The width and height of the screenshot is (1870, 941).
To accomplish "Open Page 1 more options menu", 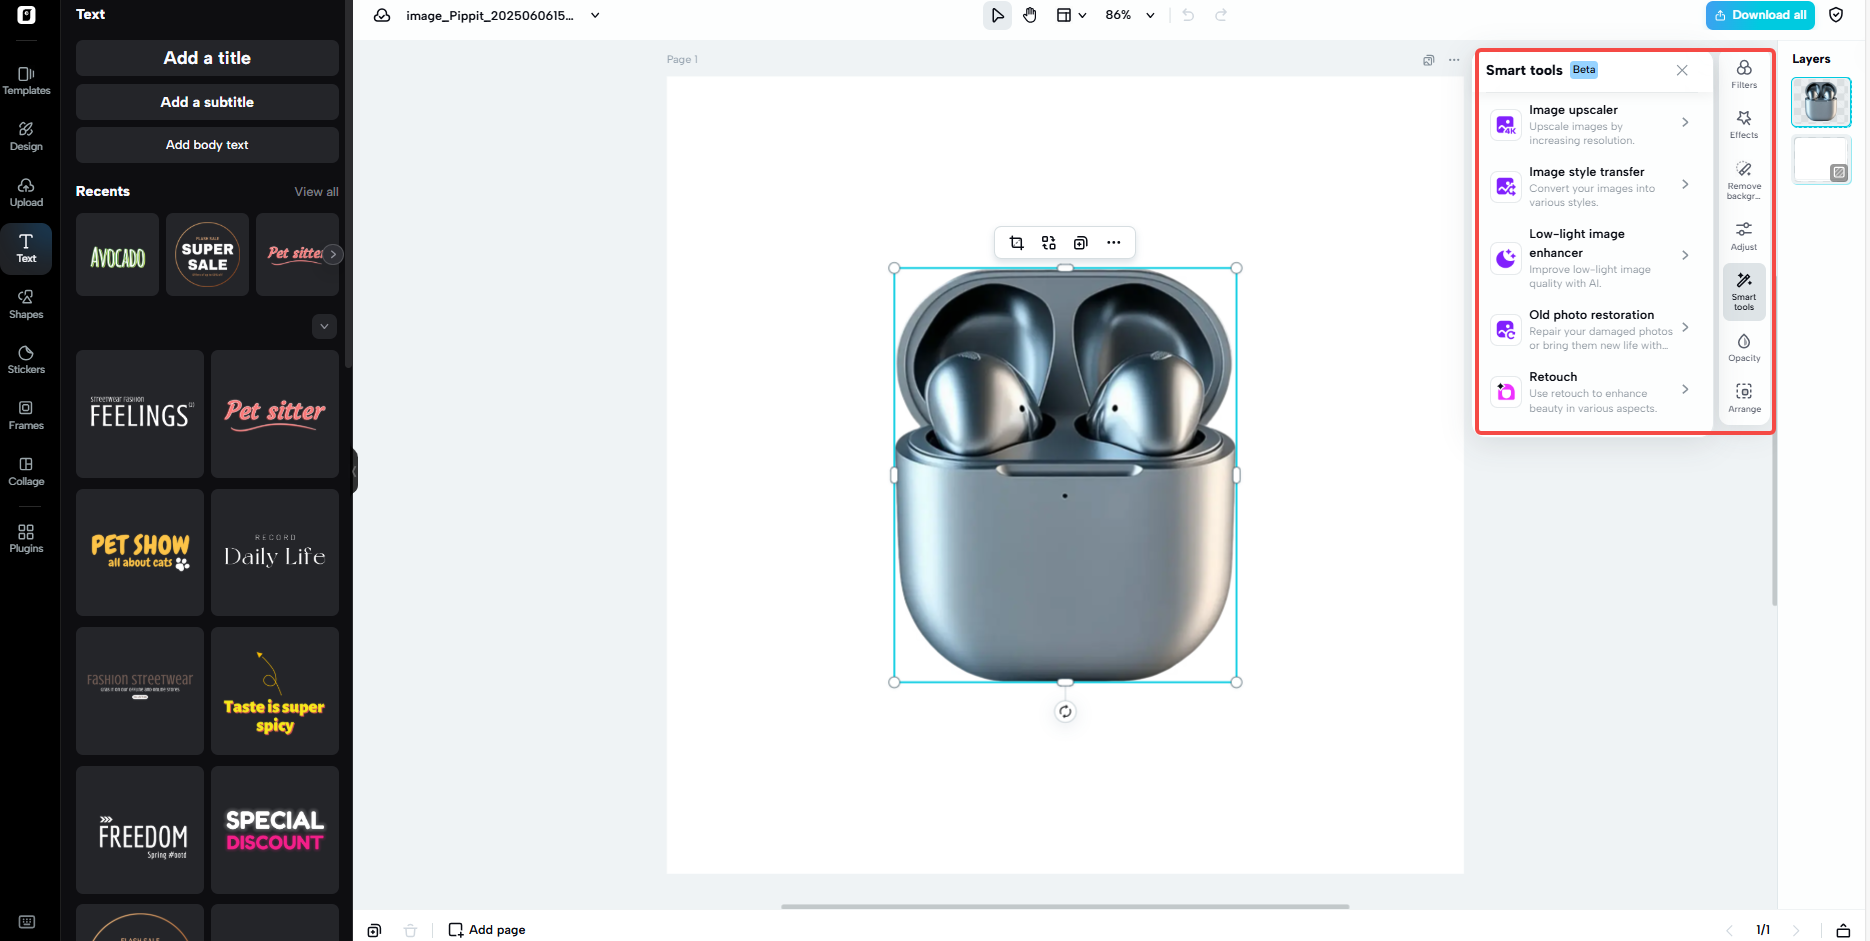I will [x=1454, y=60].
